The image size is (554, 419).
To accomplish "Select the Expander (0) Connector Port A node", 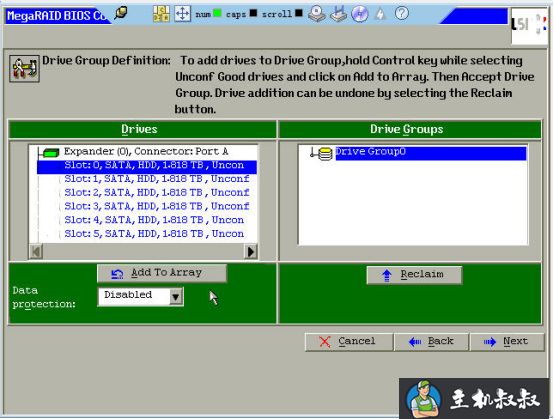I will pyautogui.click(x=146, y=152).
